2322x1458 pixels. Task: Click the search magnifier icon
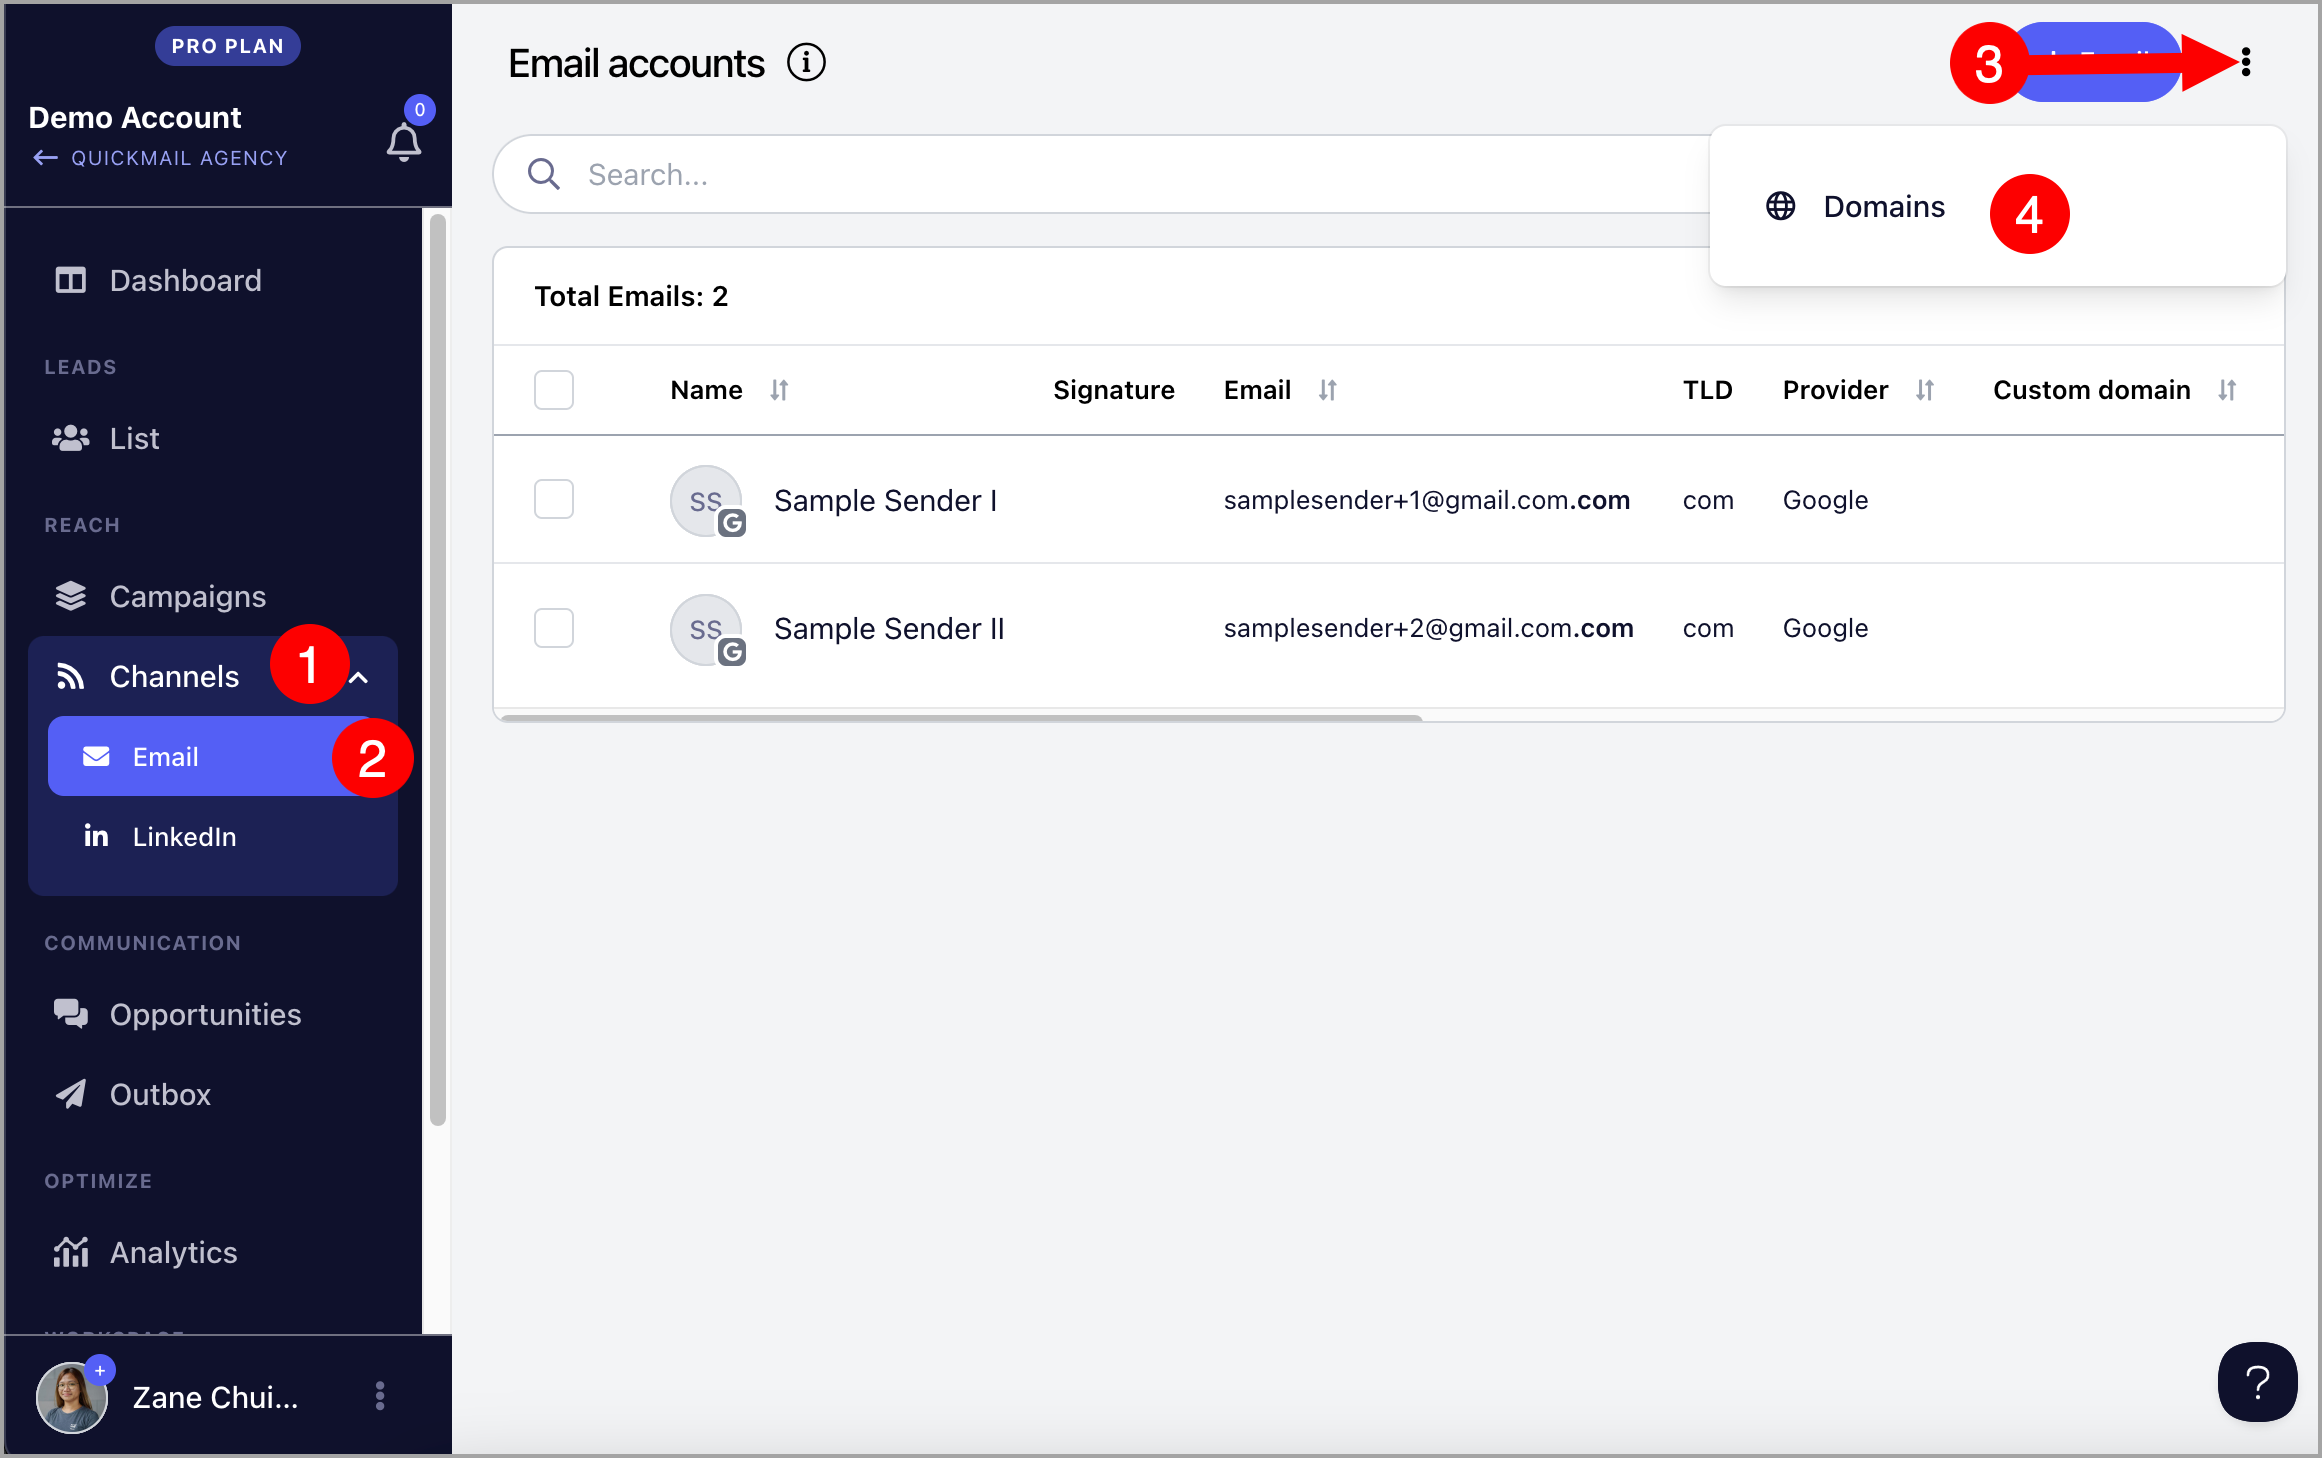(x=544, y=174)
